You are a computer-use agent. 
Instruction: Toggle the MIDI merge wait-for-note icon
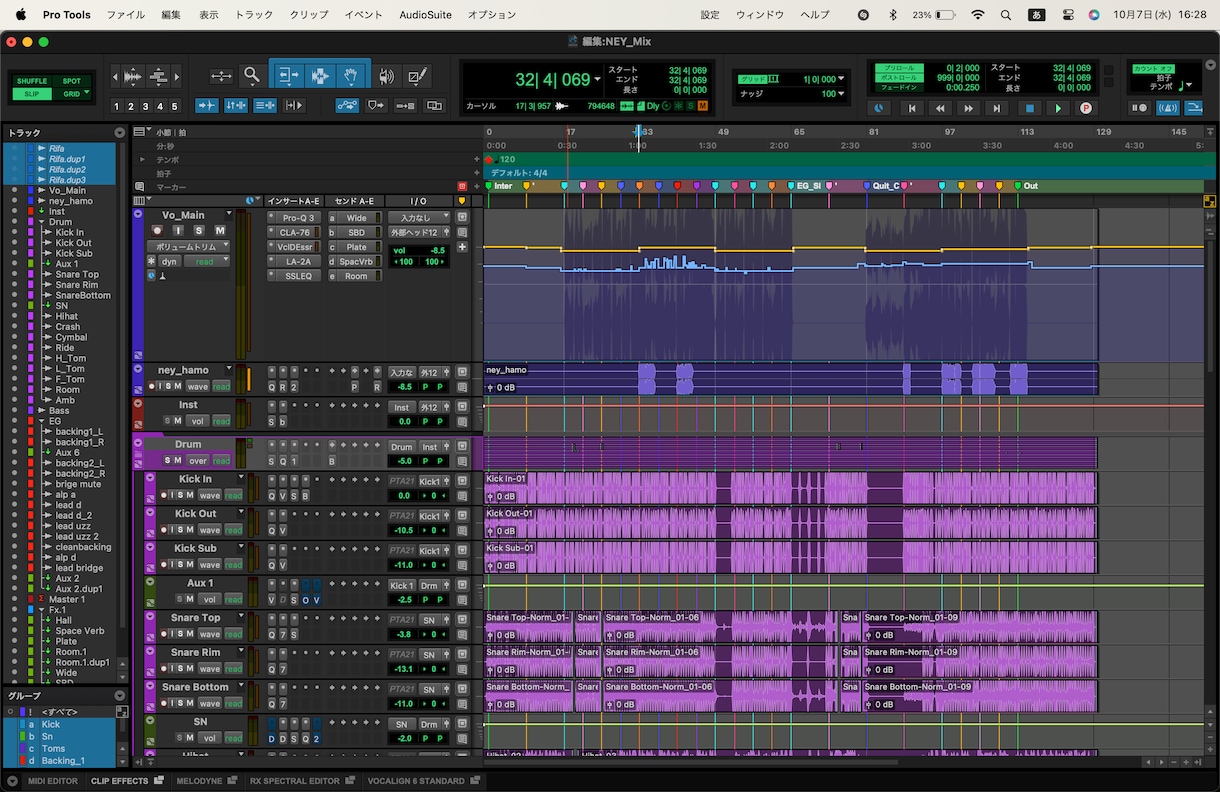tap(1140, 108)
